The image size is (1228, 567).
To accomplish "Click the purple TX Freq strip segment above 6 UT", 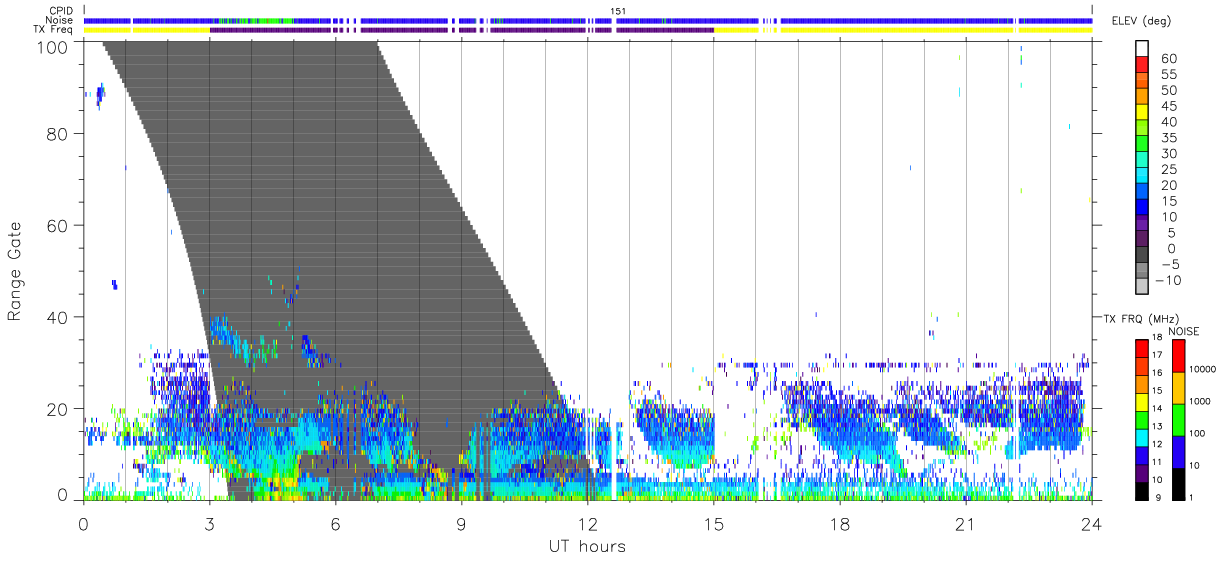I will point(335,30).
